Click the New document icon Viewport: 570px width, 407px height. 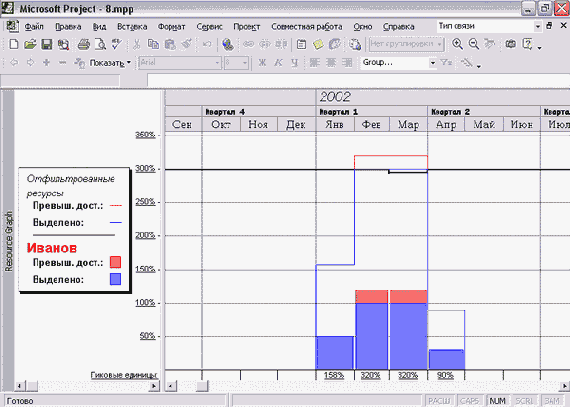pyautogui.click(x=13, y=44)
